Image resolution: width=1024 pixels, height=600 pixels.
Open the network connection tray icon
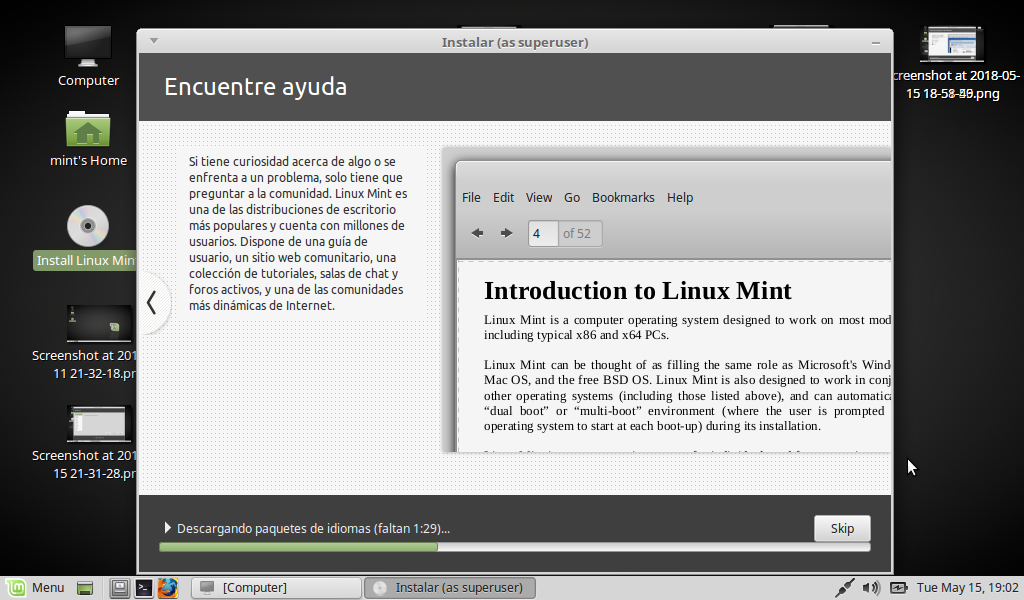(845, 588)
